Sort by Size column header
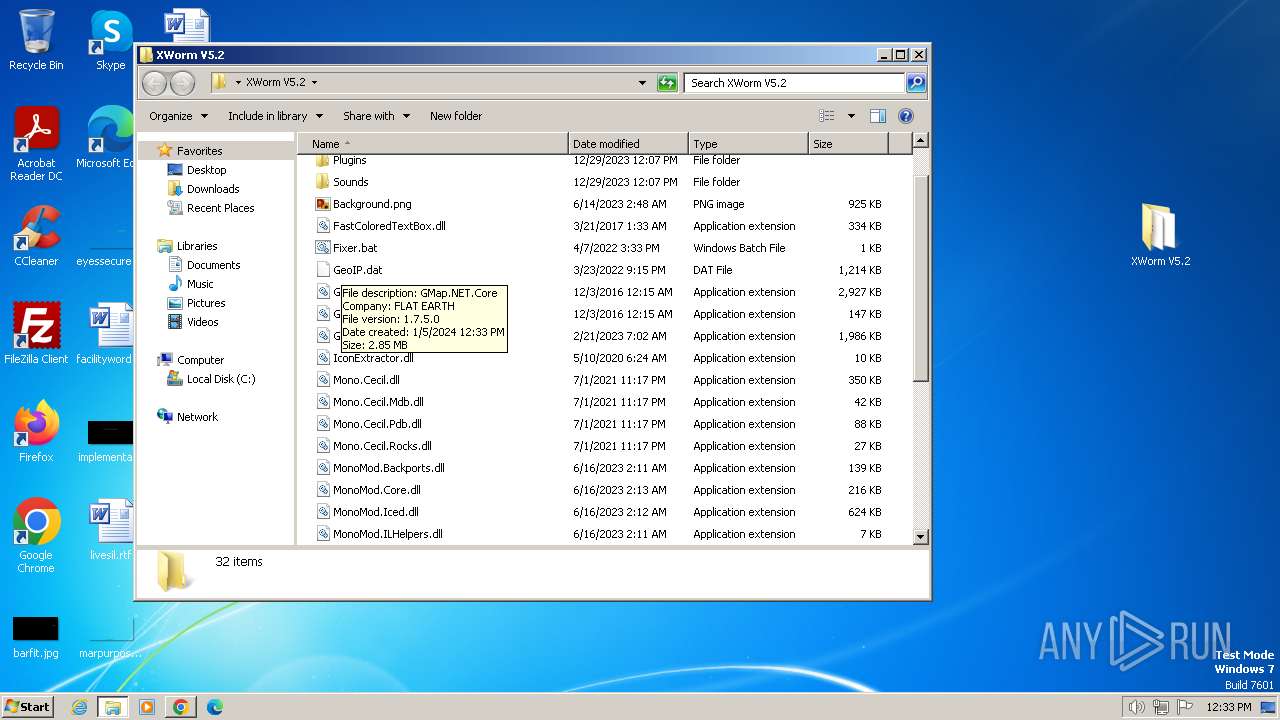This screenshot has width=1280, height=720. click(x=848, y=144)
